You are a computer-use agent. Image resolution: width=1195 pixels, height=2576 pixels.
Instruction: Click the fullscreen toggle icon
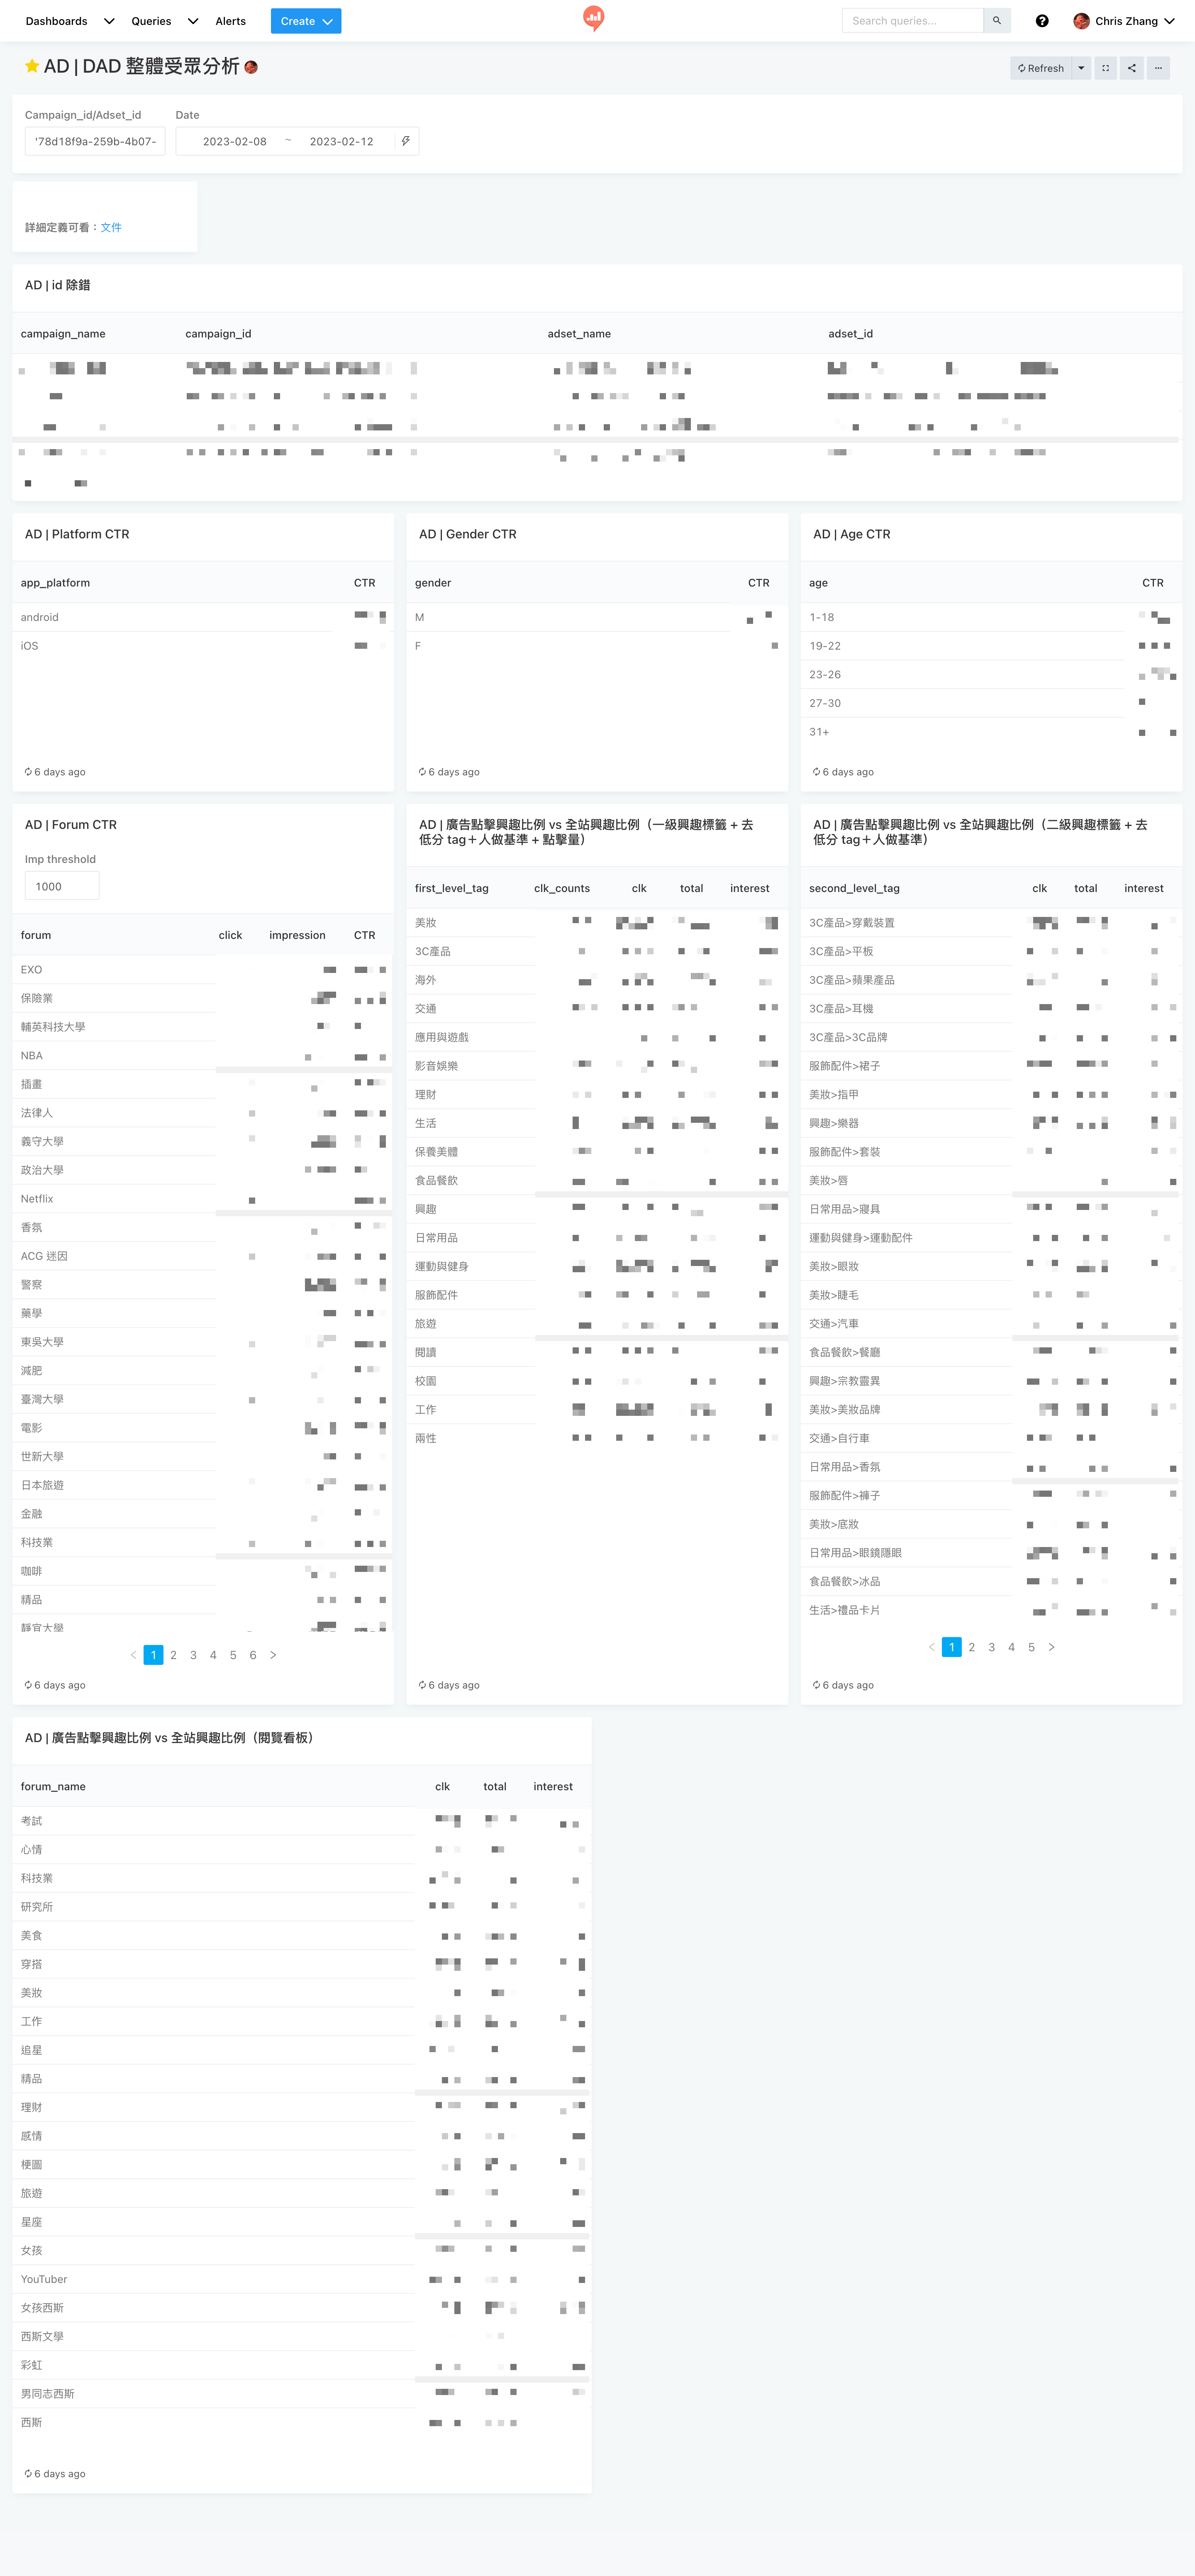point(1105,68)
